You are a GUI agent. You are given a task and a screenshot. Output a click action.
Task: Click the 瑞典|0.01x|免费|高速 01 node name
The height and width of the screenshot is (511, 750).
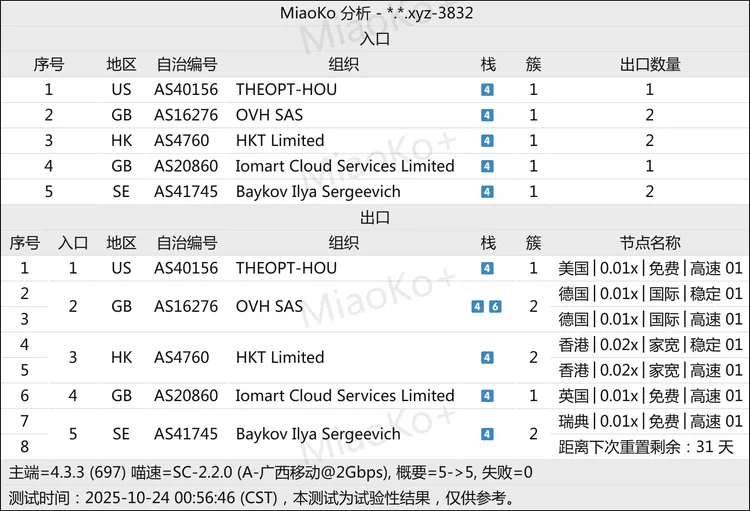click(650, 421)
